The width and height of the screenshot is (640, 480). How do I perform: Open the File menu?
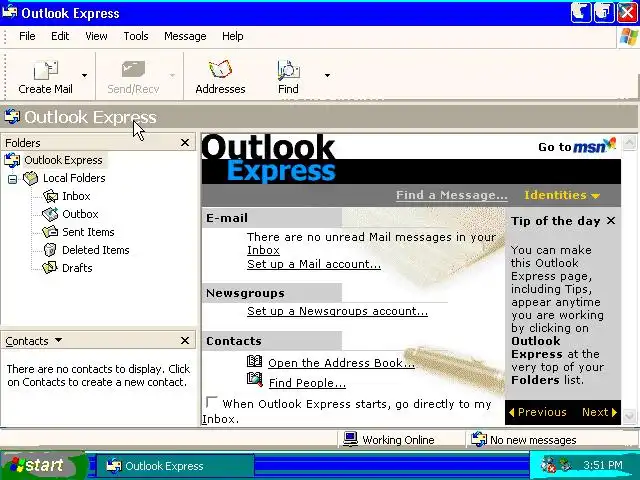(27, 36)
